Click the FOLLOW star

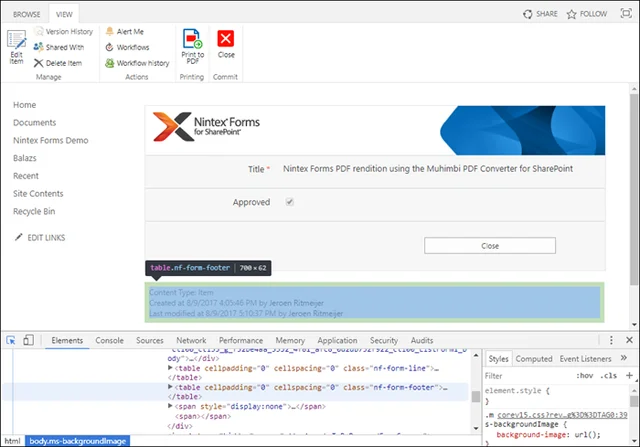(x=571, y=14)
